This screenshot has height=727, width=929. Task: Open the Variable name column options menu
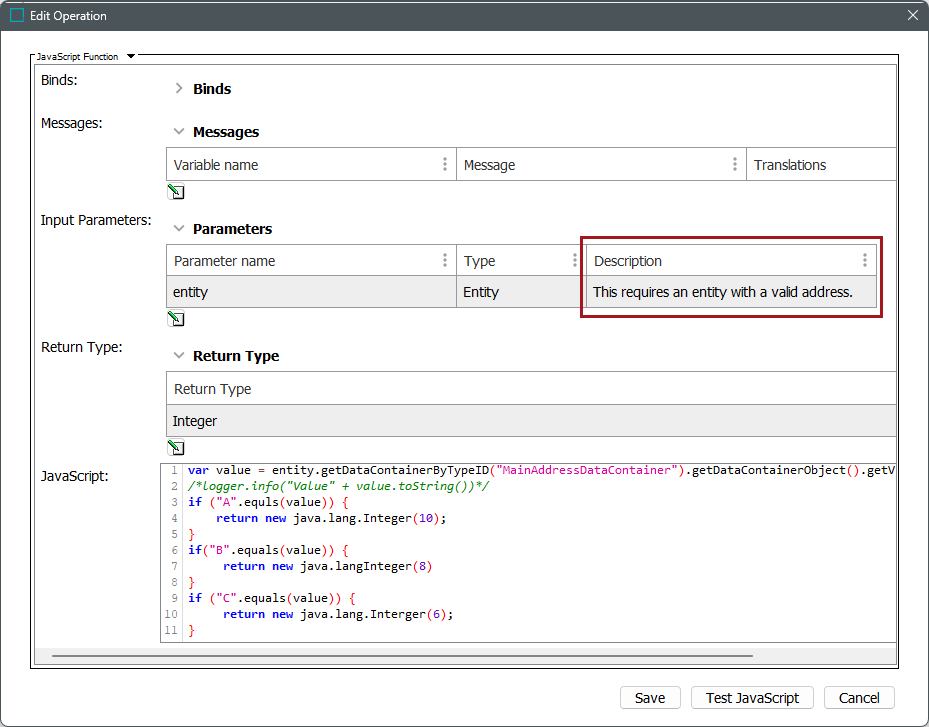coord(445,165)
